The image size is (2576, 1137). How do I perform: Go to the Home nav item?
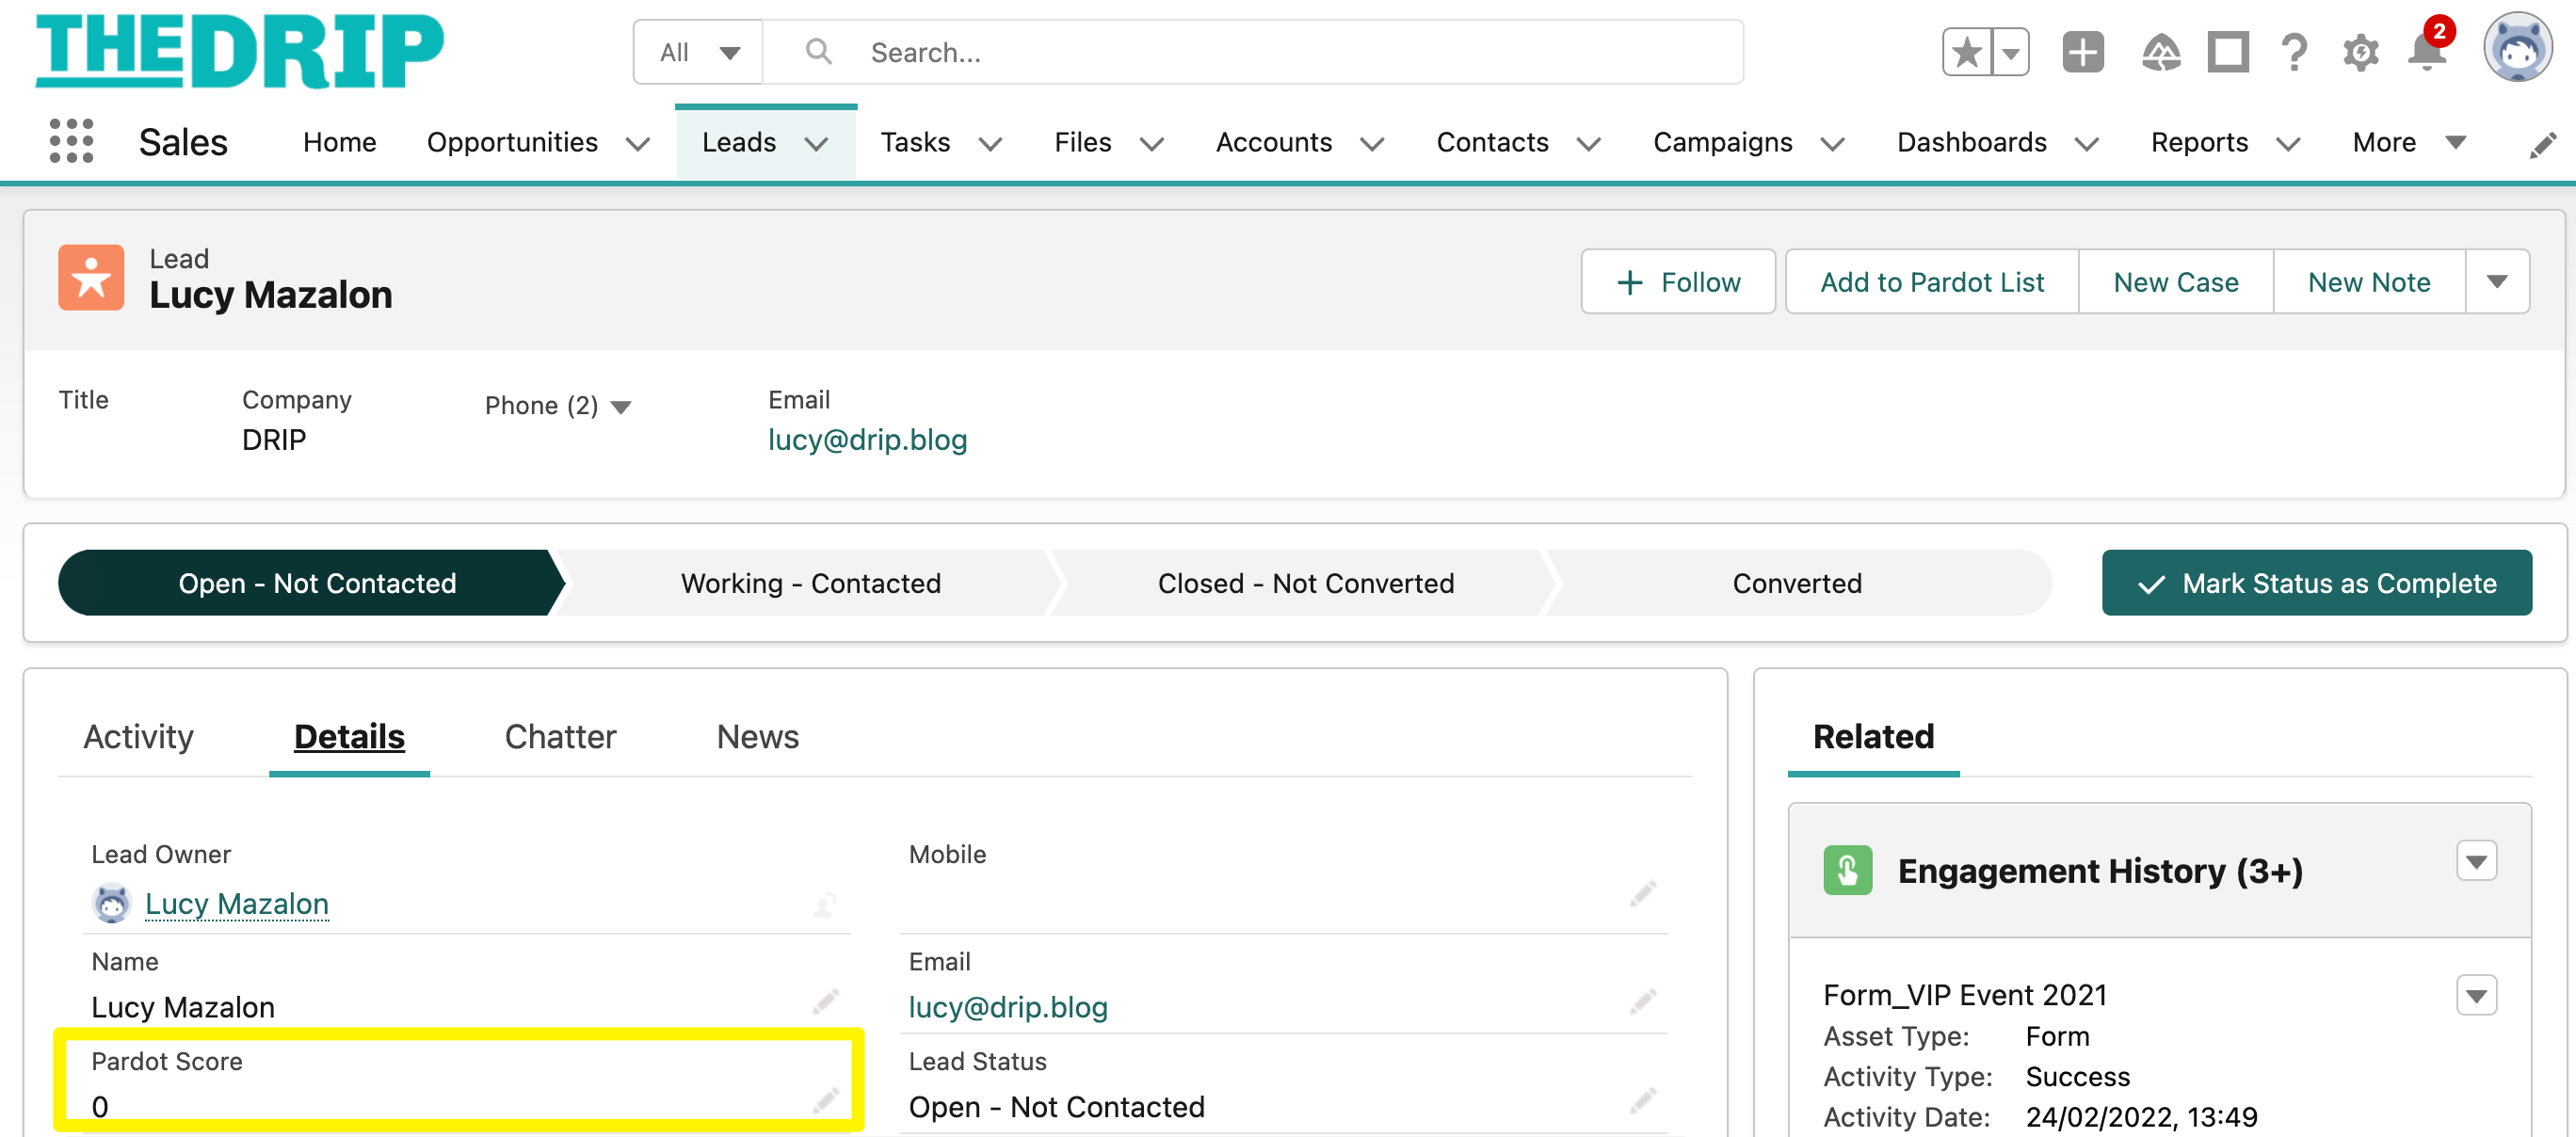[340, 142]
